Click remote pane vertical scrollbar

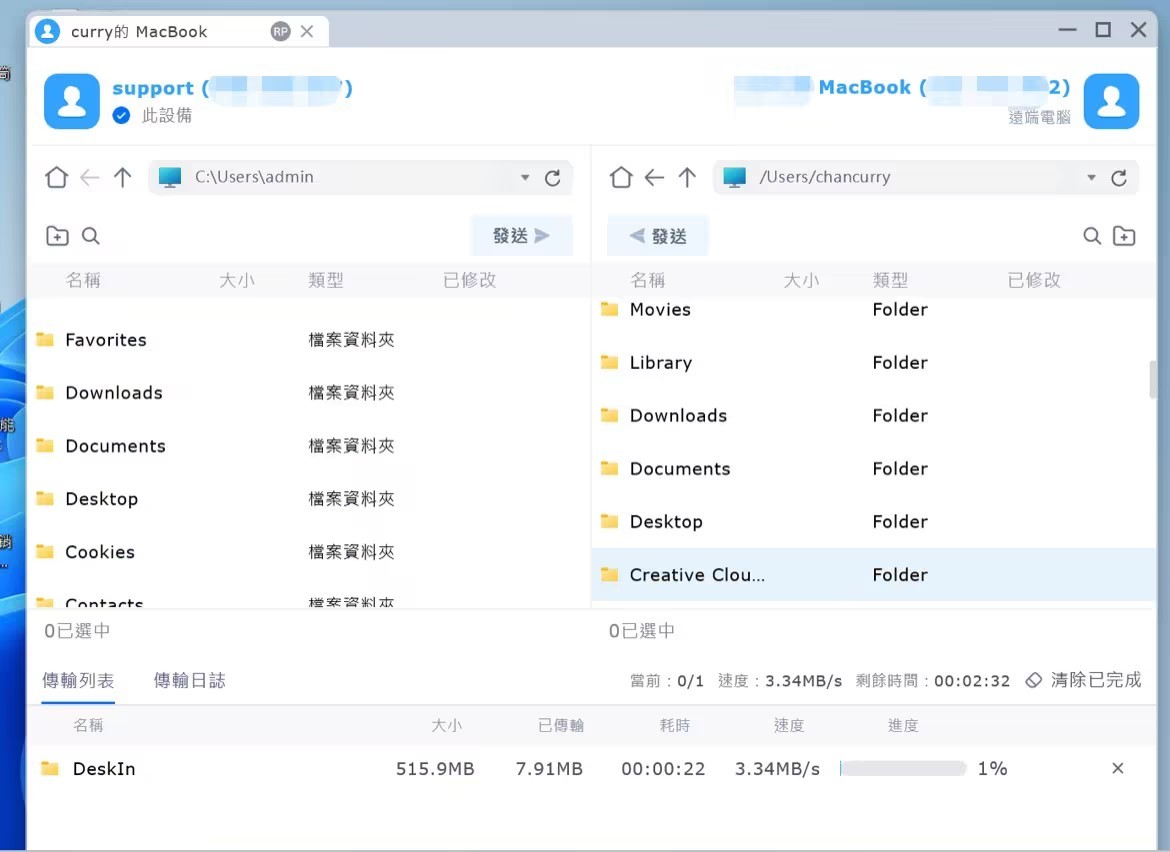coord(1154,380)
